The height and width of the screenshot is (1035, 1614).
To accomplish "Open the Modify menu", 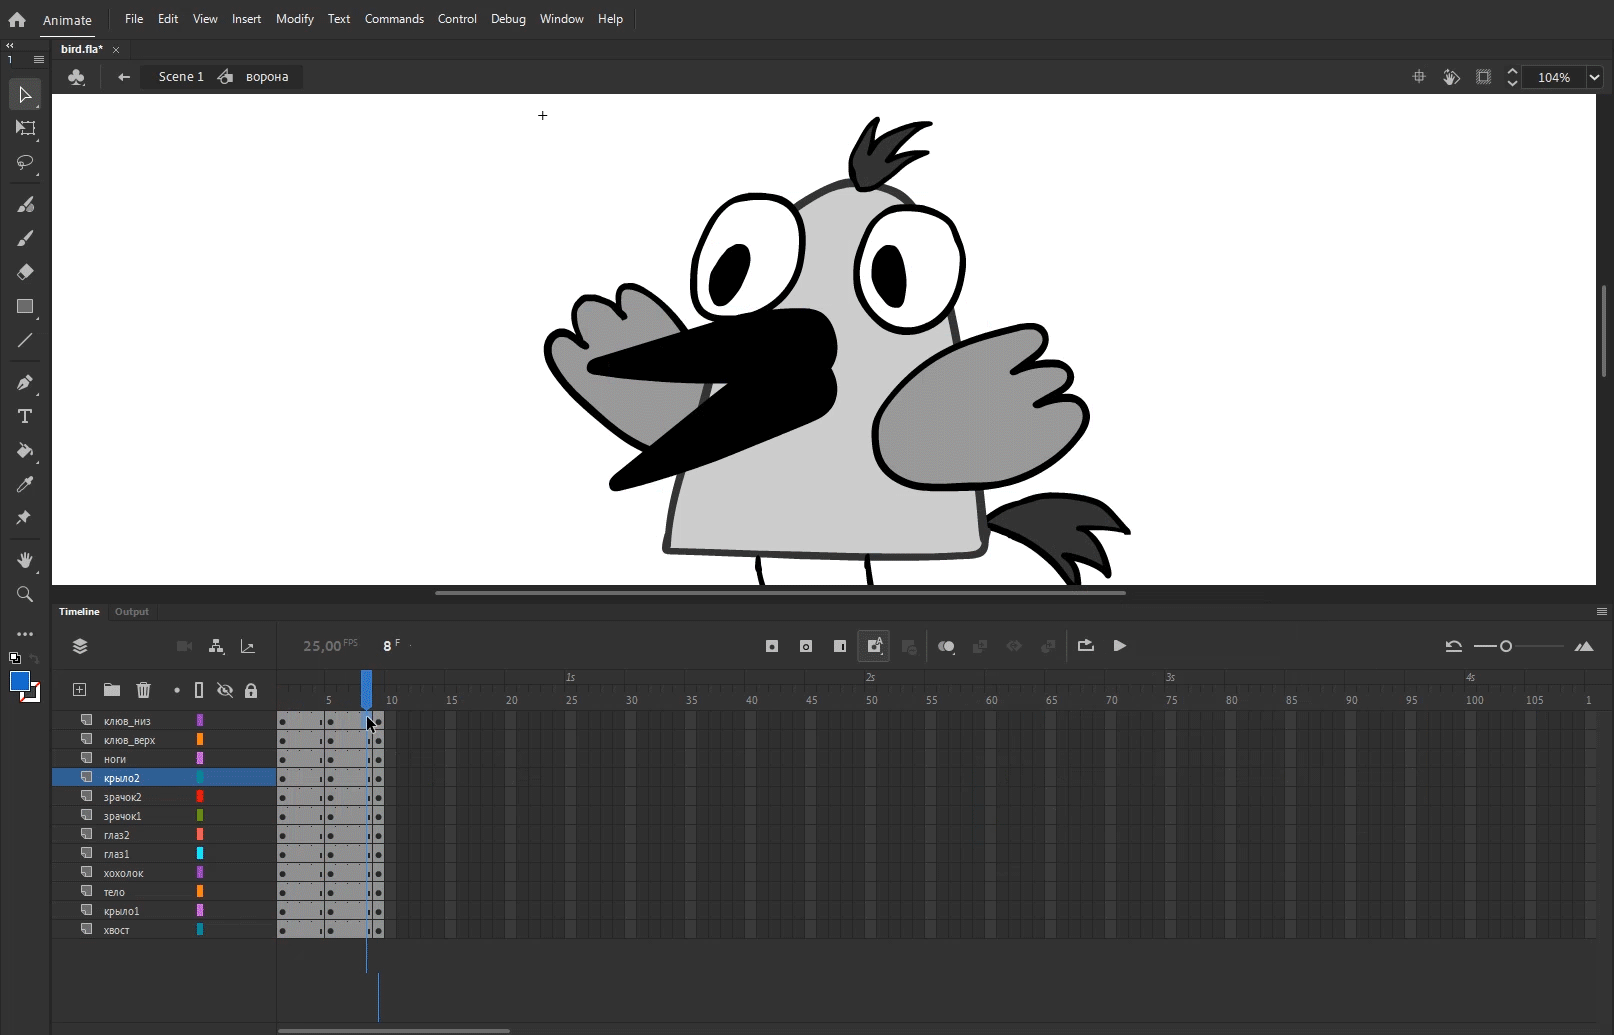I will [294, 19].
